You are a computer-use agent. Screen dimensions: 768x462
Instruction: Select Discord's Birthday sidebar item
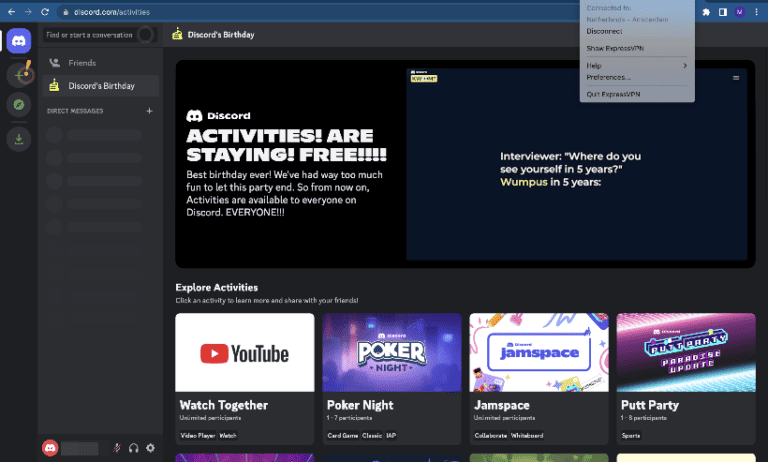pyautogui.click(x=100, y=86)
